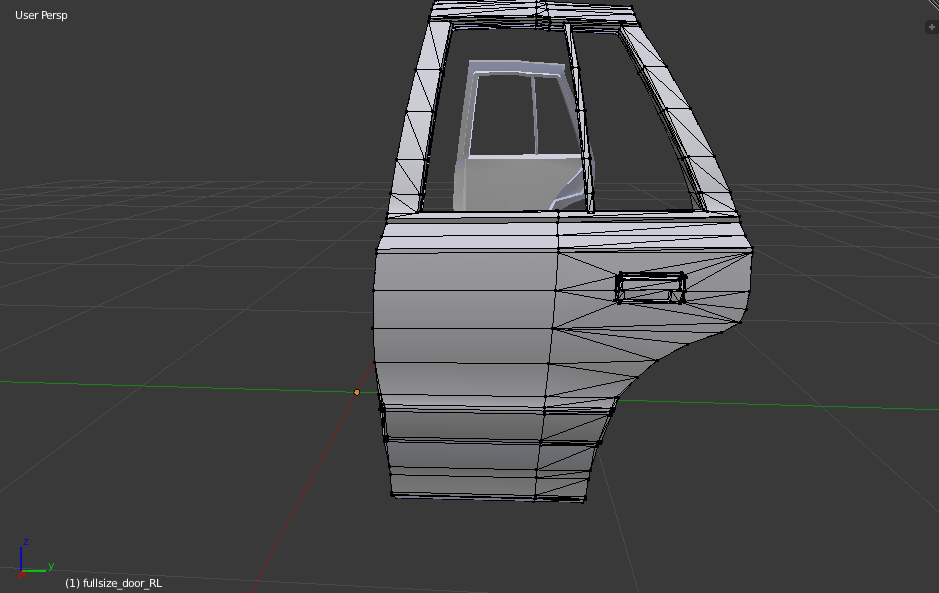Select the door handle on the mesh
939x593 pixels.
(651, 288)
